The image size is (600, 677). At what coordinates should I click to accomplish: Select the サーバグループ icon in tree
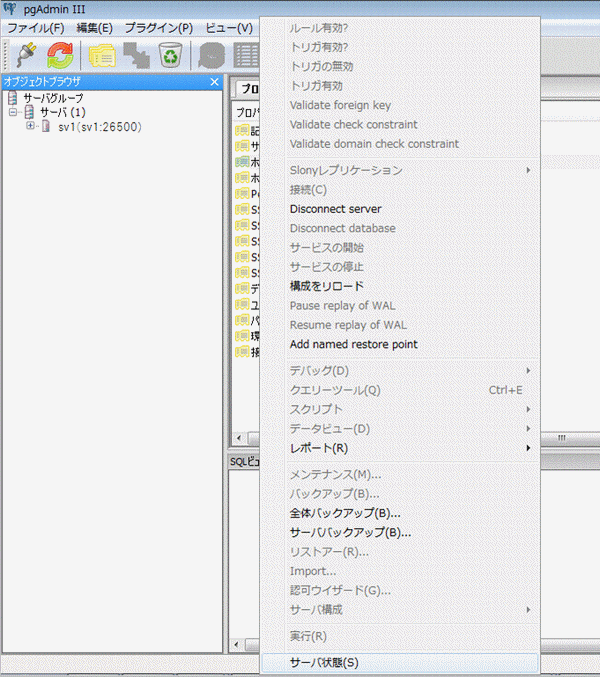(x=13, y=99)
